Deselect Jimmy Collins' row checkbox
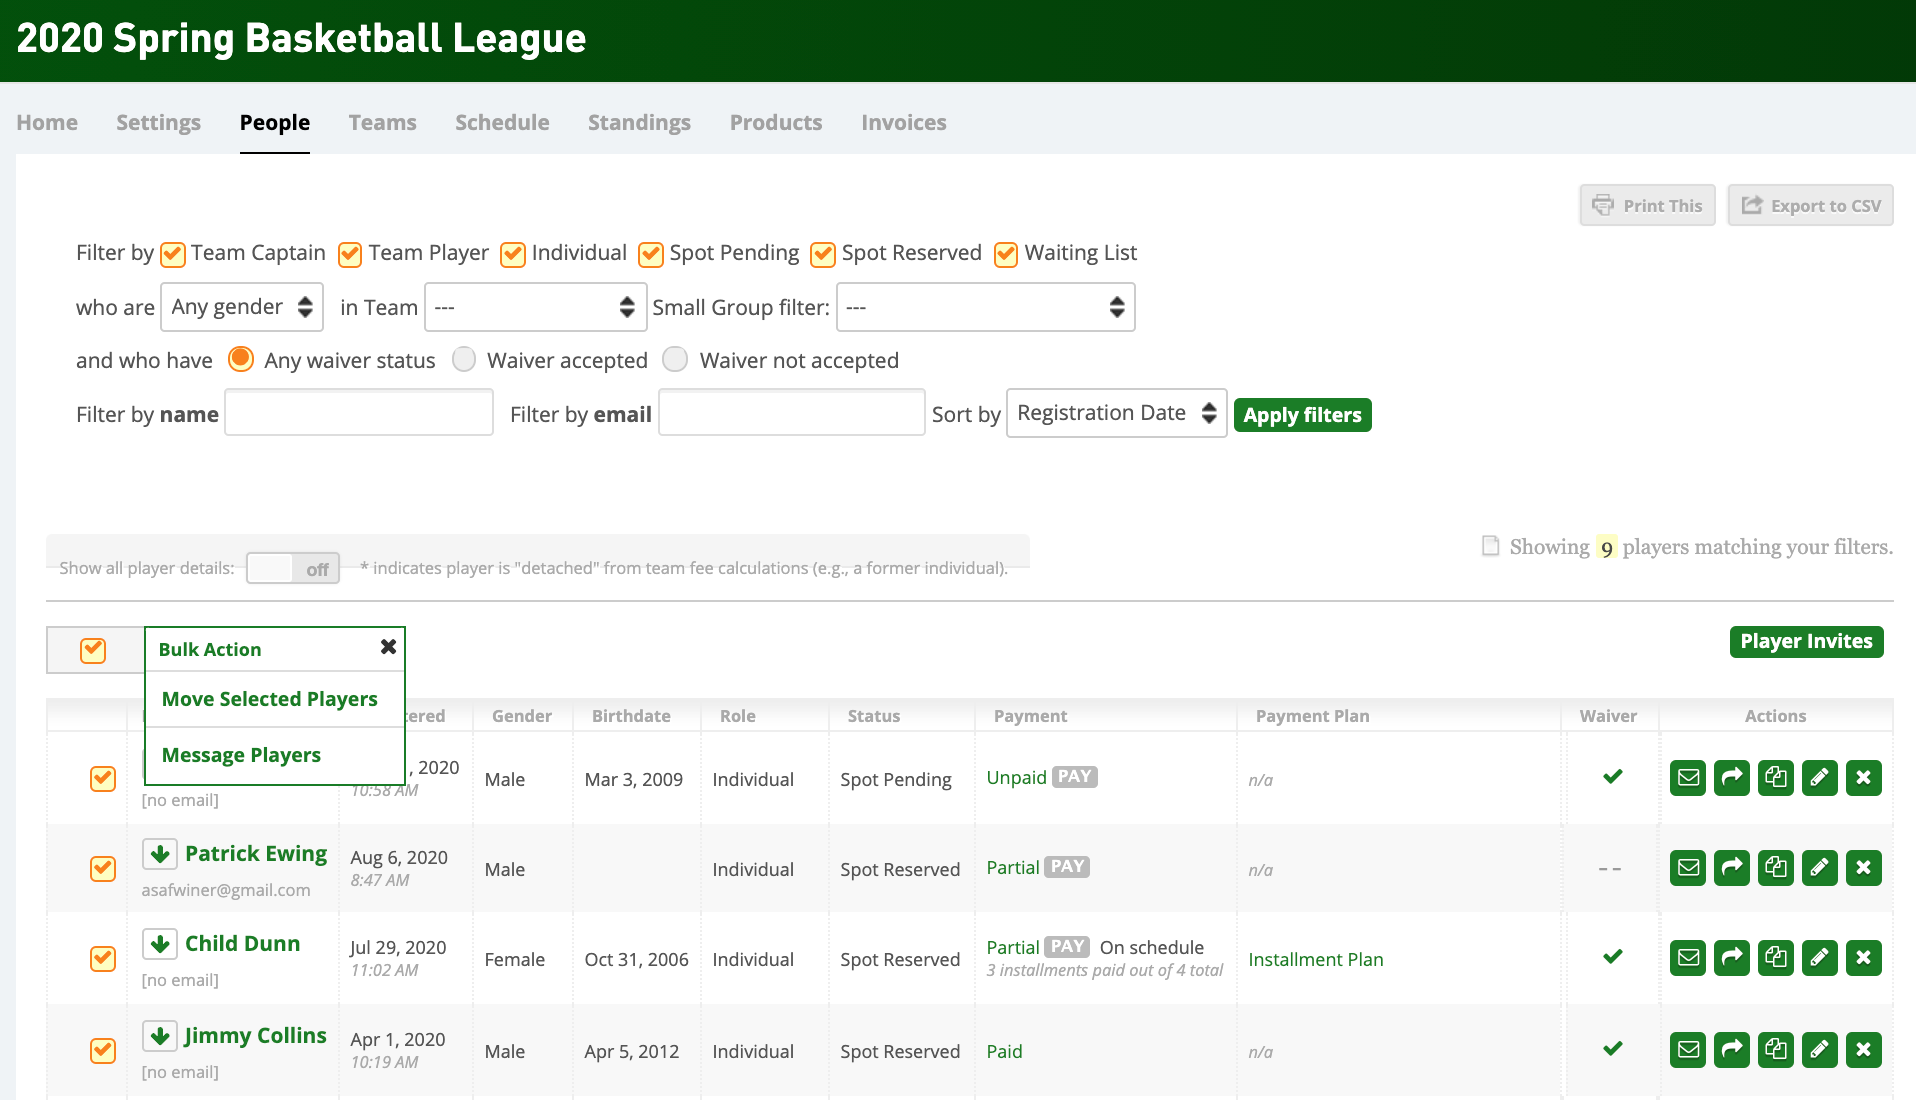1916x1100 pixels. (103, 1051)
